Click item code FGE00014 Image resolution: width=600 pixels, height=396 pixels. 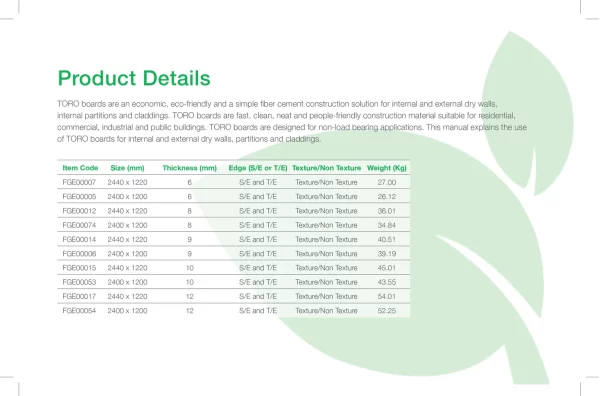click(x=79, y=239)
